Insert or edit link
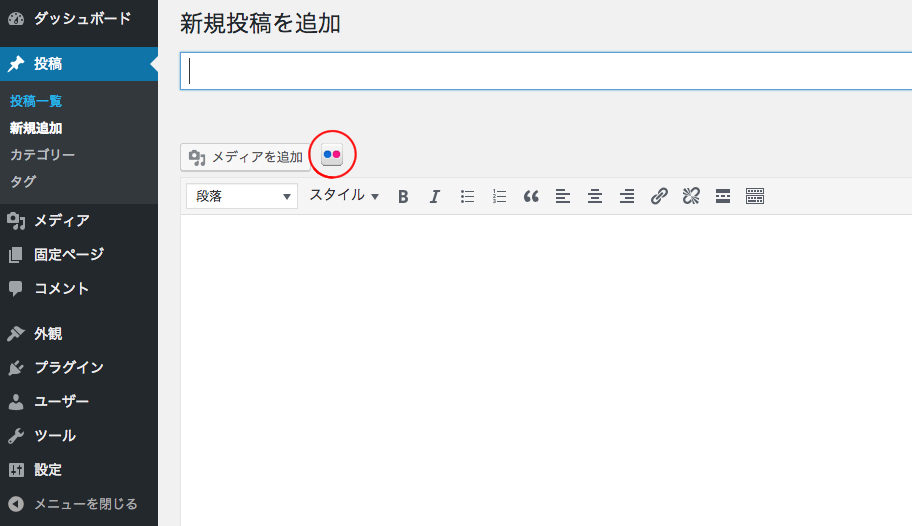 (659, 197)
